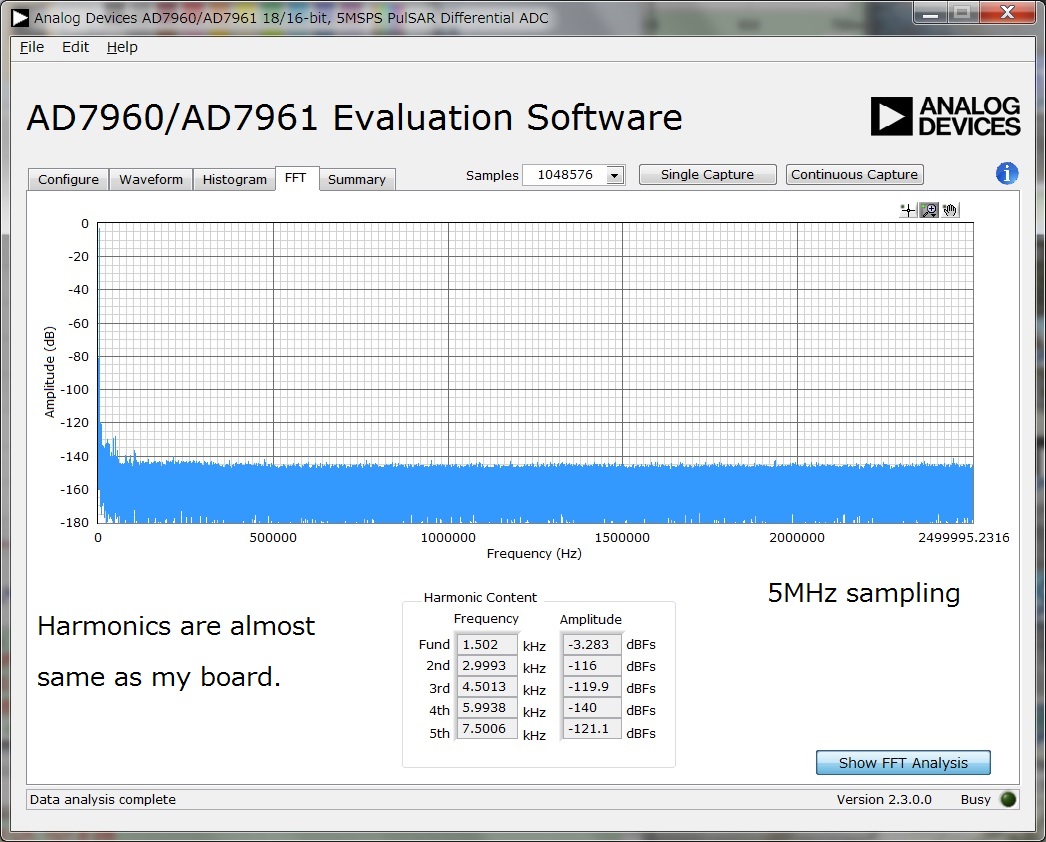Viewport: 1046px width, 842px height.
Task: Open the Edit menu
Action: pos(75,47)
